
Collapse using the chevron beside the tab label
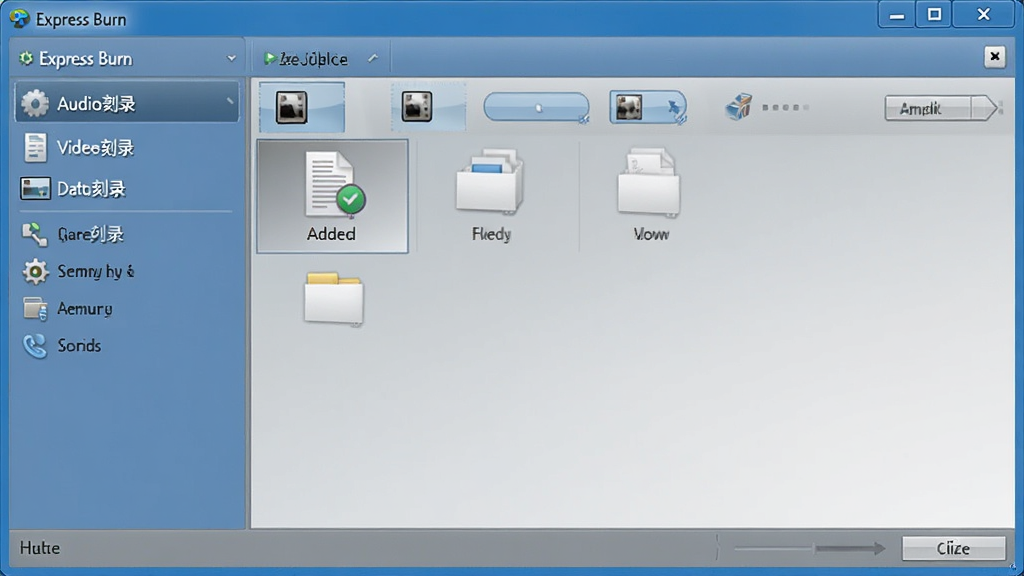(373, 59)
